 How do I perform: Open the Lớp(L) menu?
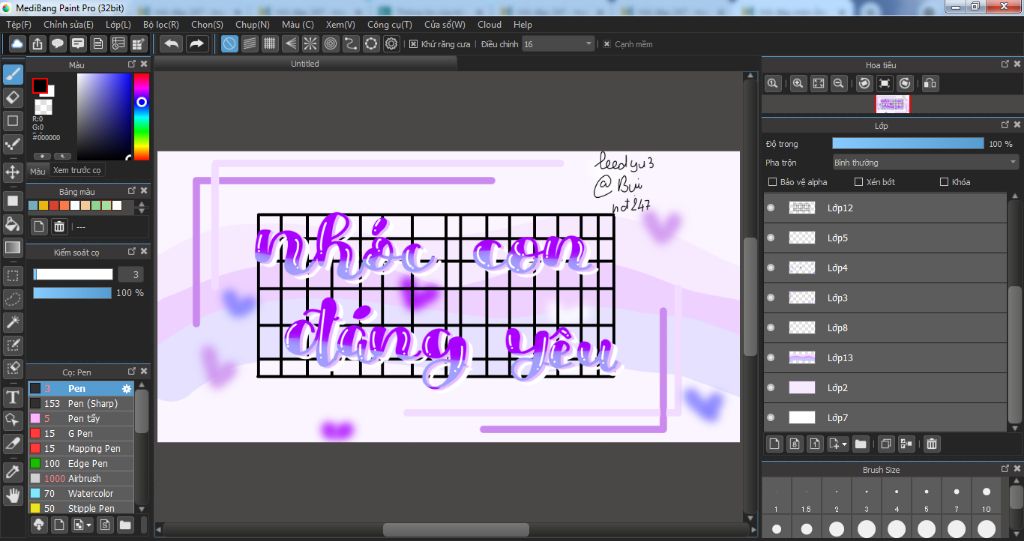[118, 24]
